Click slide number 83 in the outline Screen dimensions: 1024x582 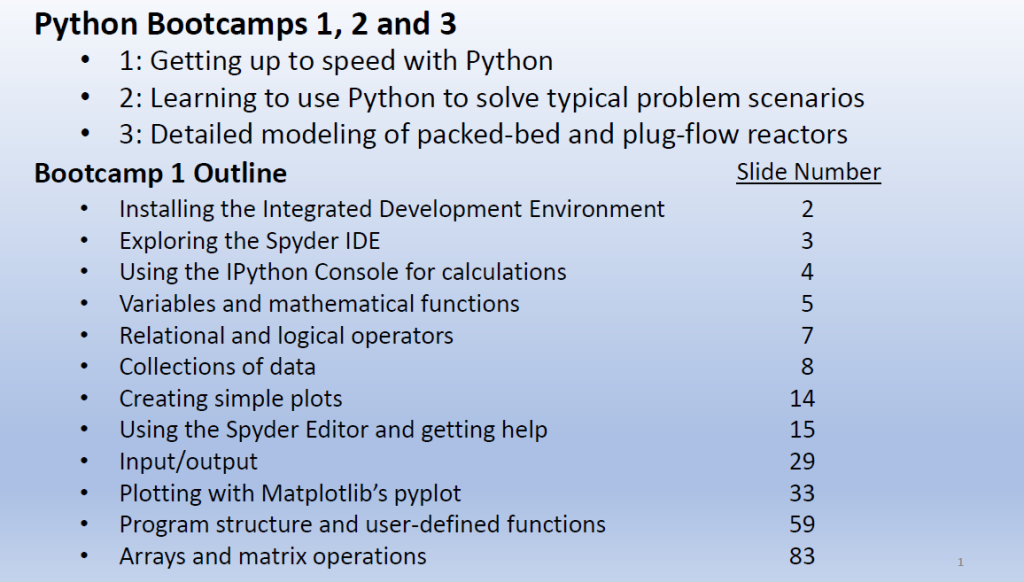point(802,556)
